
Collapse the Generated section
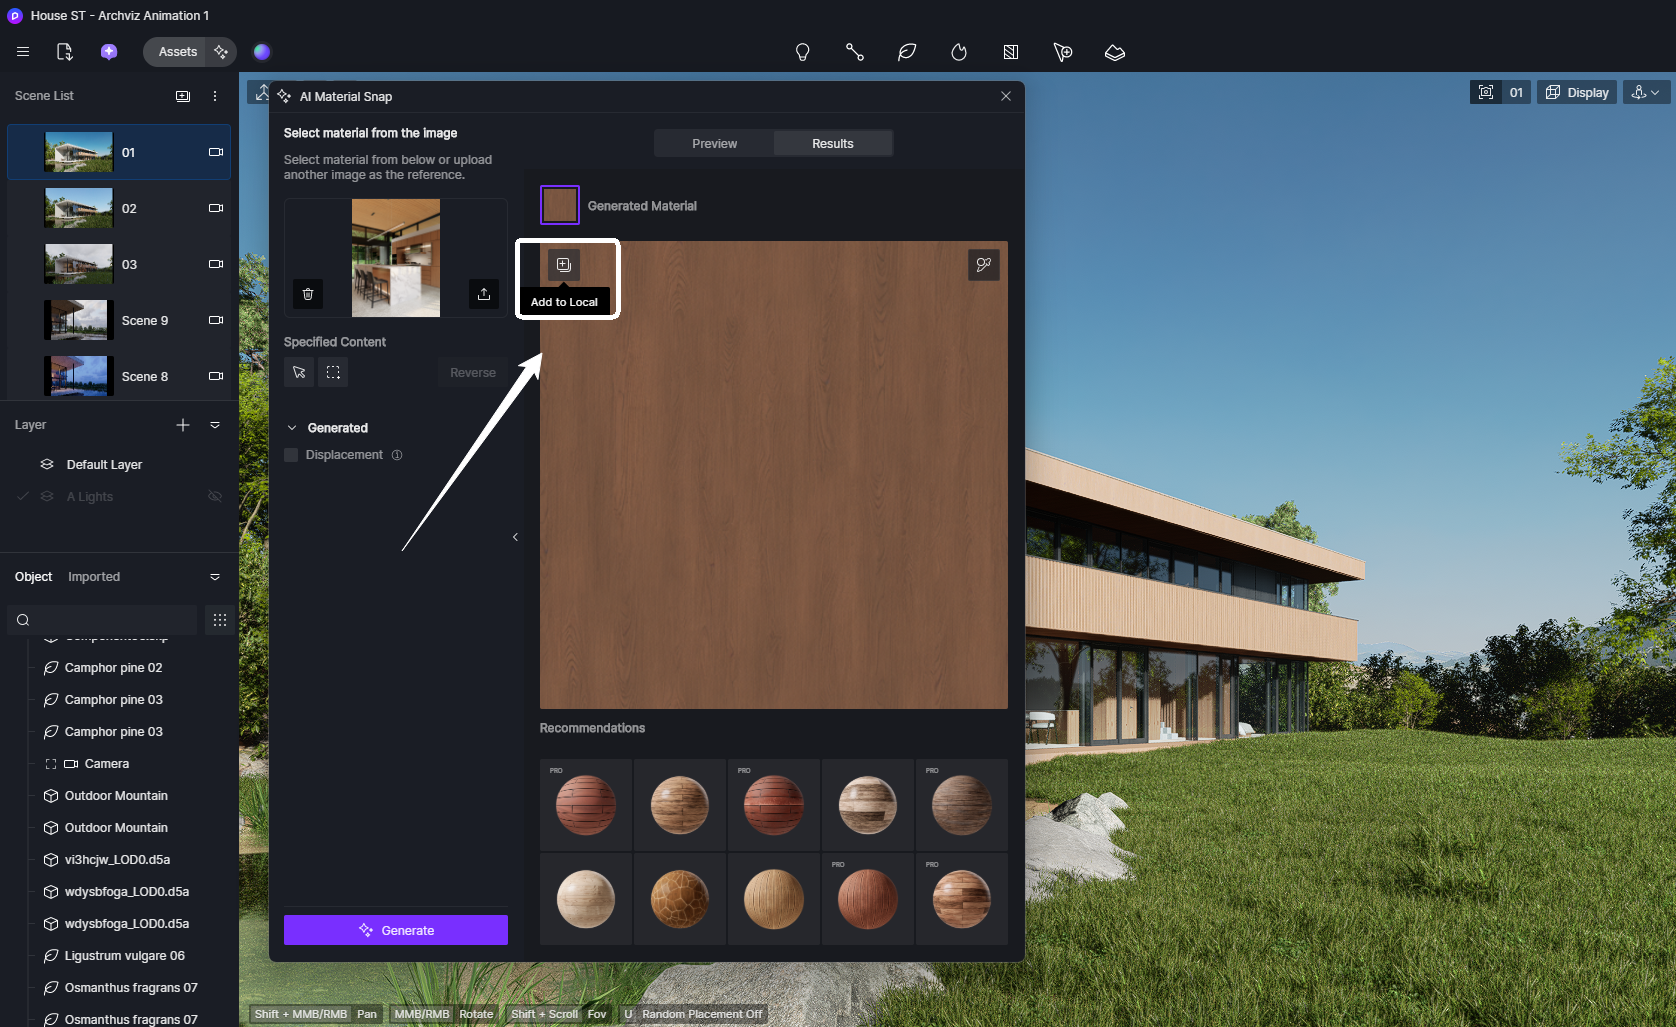pos(292,428)
